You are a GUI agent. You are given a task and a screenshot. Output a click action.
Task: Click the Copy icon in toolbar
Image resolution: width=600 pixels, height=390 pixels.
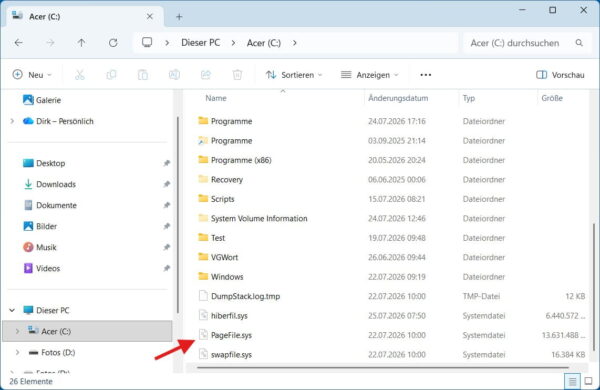point(111,75)
